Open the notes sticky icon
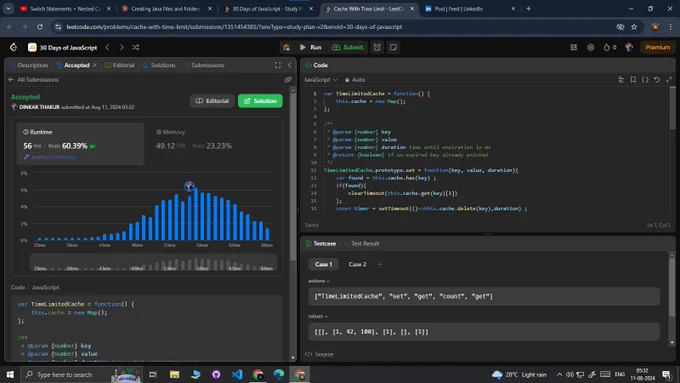 click(393, 47)
